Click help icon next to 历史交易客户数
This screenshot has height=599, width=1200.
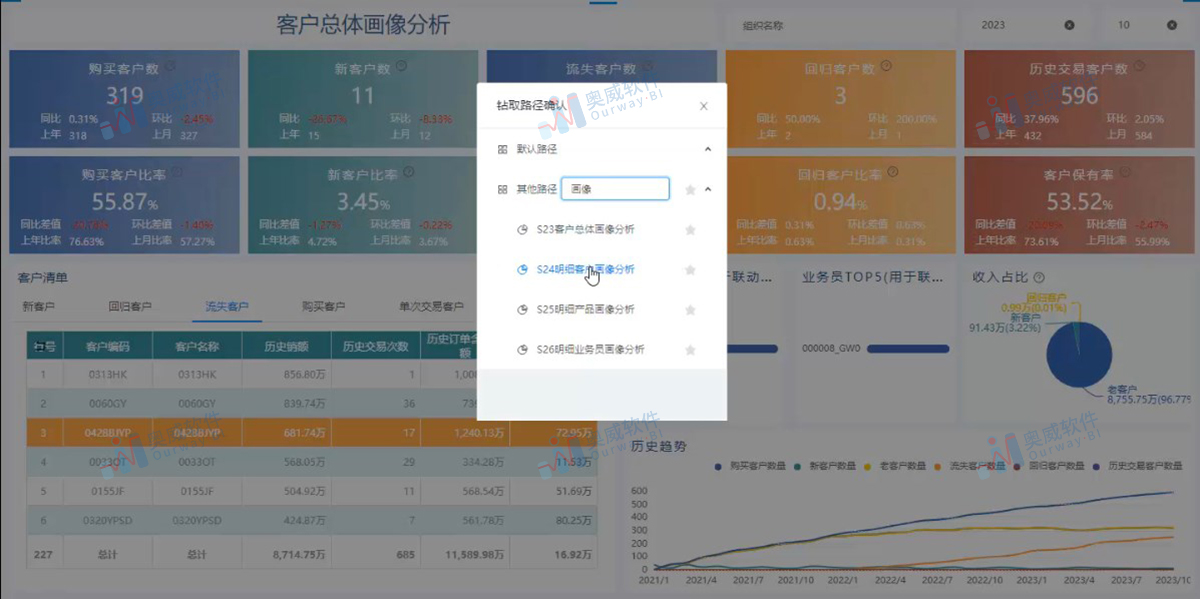[1138, 66]
